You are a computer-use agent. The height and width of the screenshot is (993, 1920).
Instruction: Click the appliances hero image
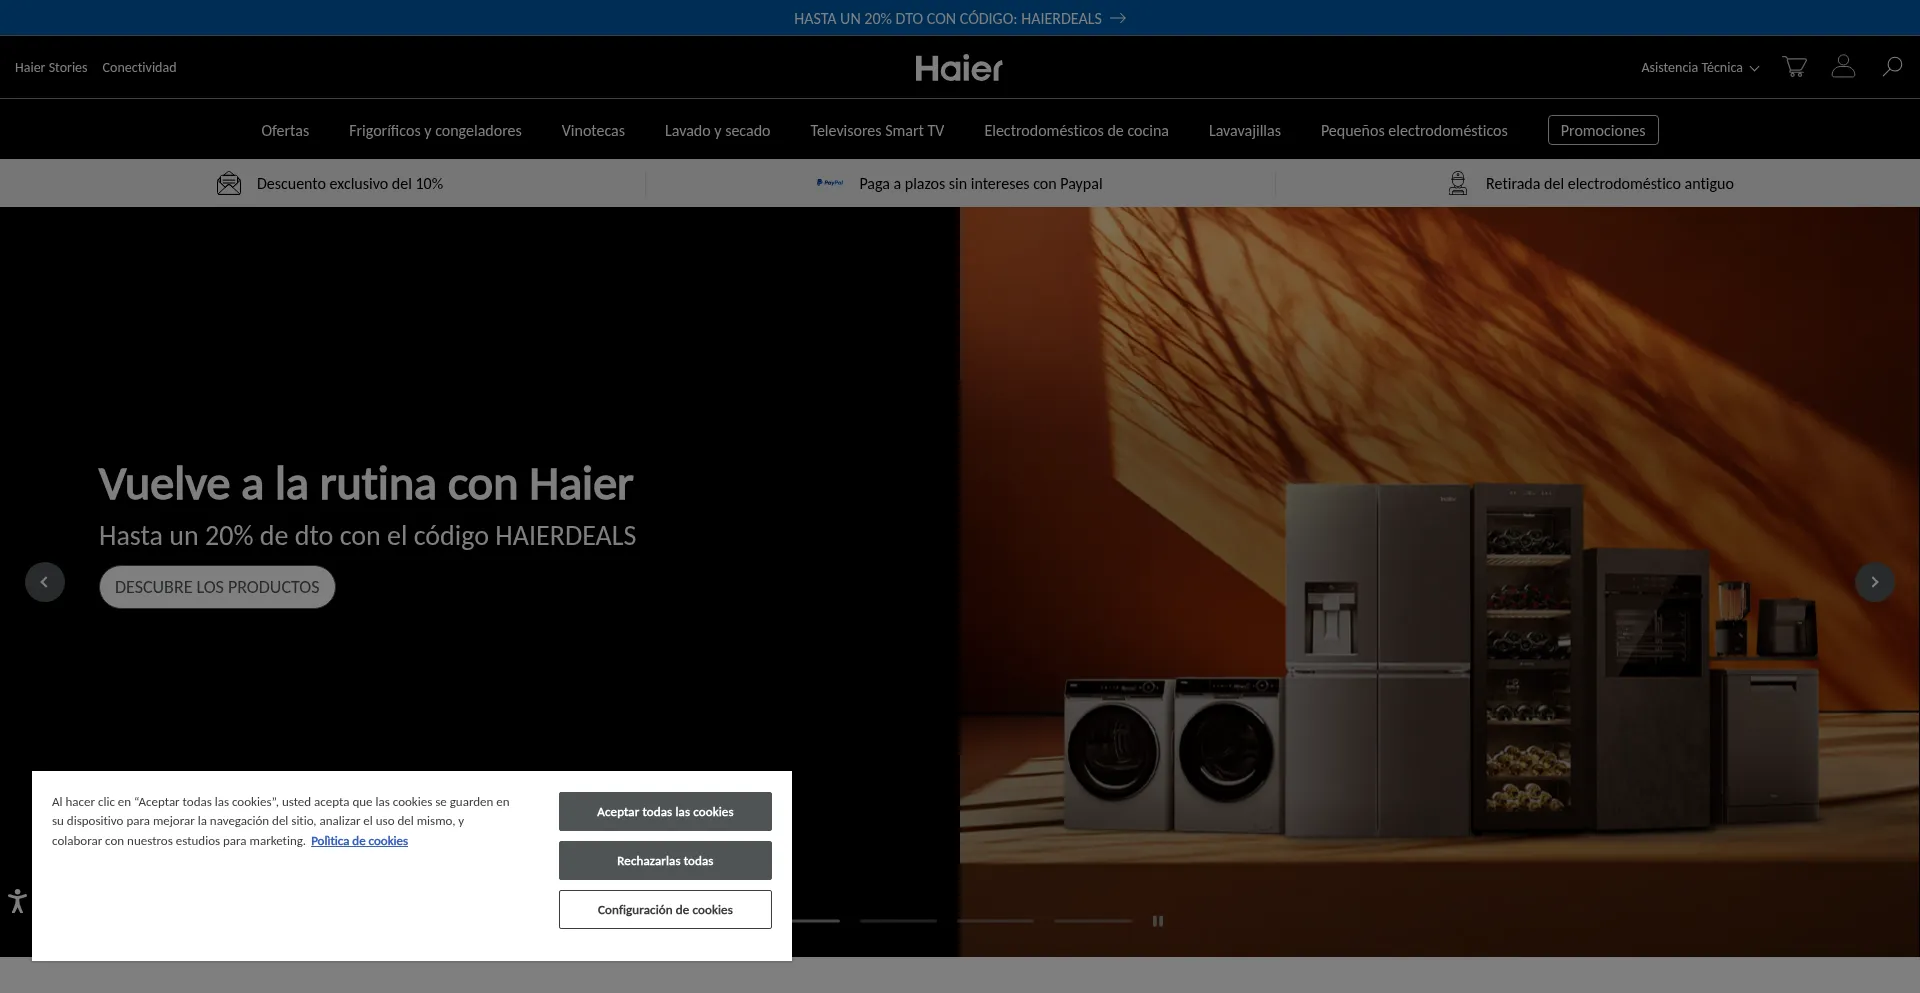(x=1440, y=582)
